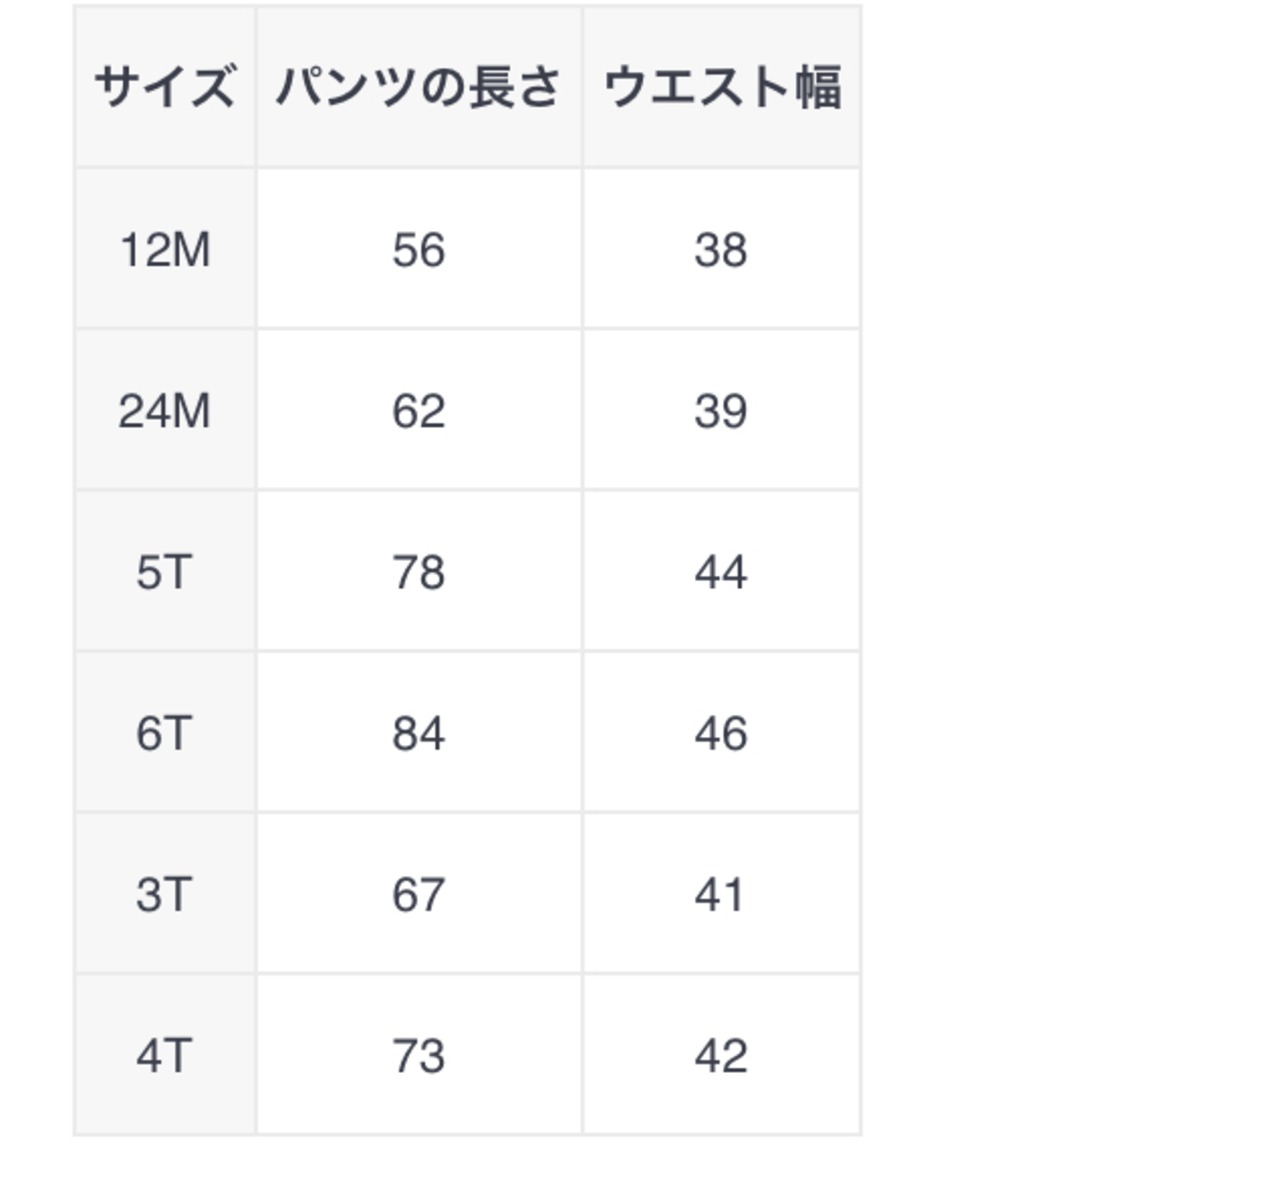The image size is (1280, 1179).
Task: Click waist width value 42
Action: 721,1055
